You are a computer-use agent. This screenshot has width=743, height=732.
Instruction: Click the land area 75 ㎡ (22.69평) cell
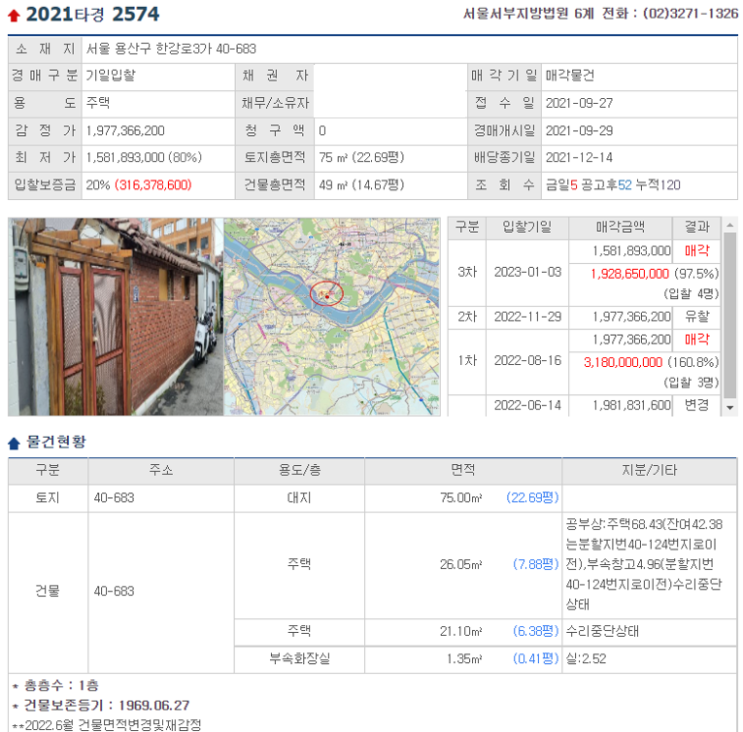tap(362, 157)
